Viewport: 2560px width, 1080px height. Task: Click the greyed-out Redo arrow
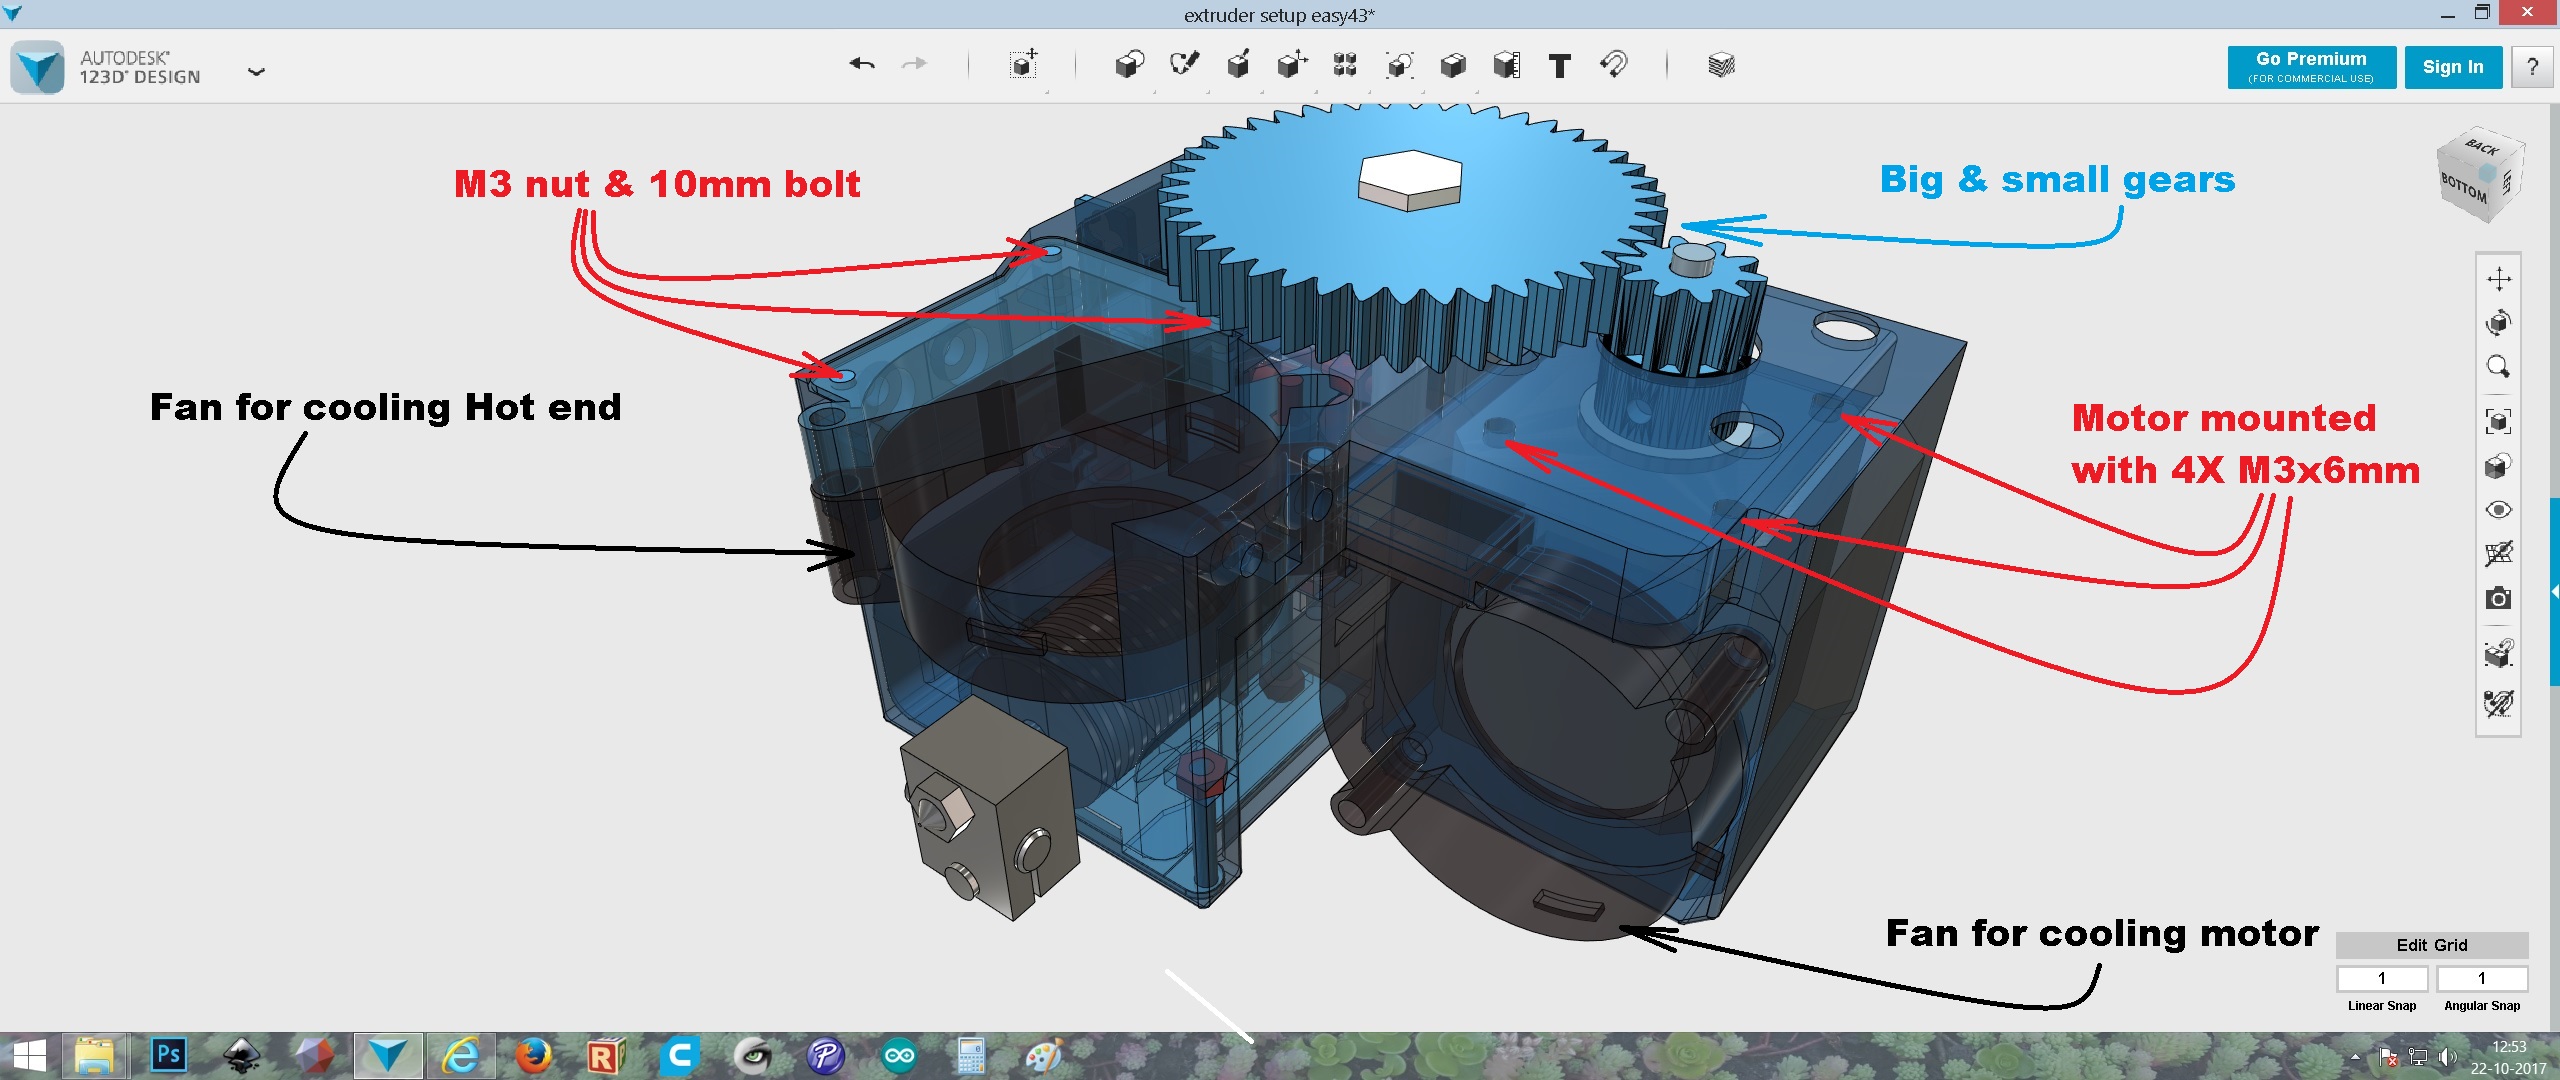click(x=914, y=65)
